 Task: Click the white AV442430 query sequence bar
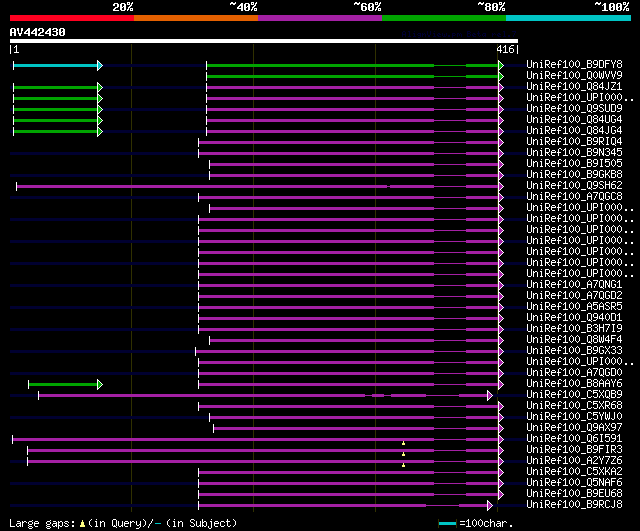tap(264, 41)
